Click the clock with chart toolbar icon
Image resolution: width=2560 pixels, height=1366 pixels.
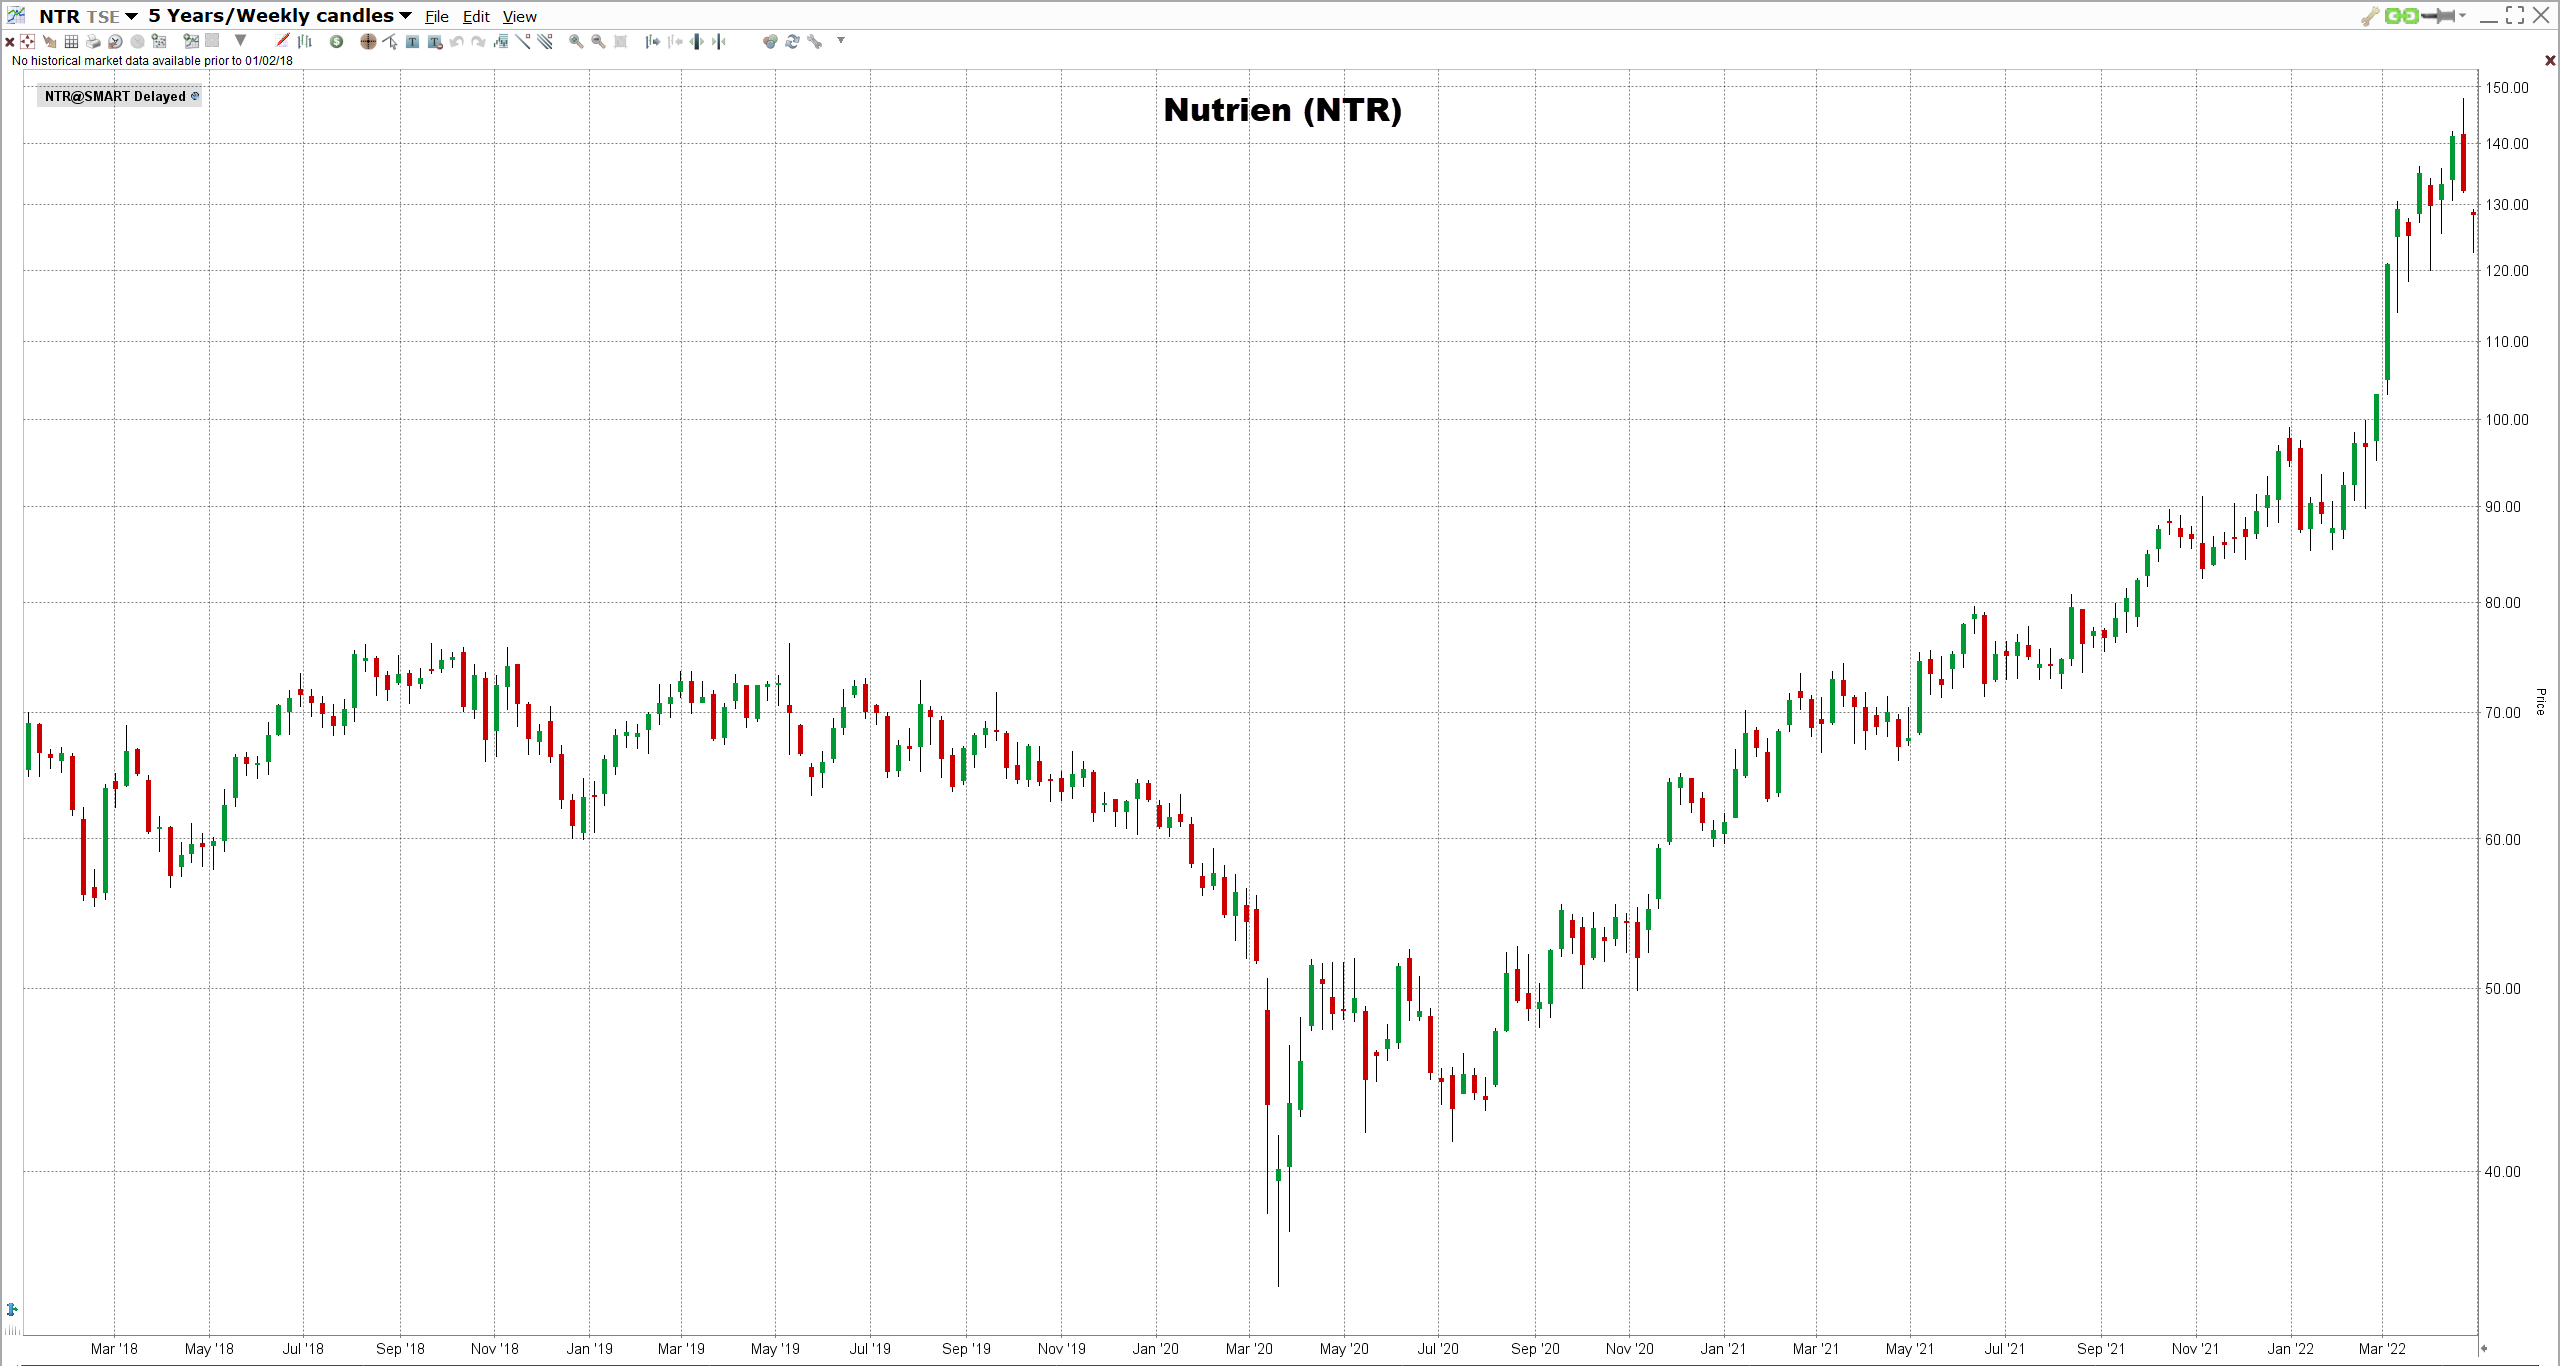(x=115, y=42)
